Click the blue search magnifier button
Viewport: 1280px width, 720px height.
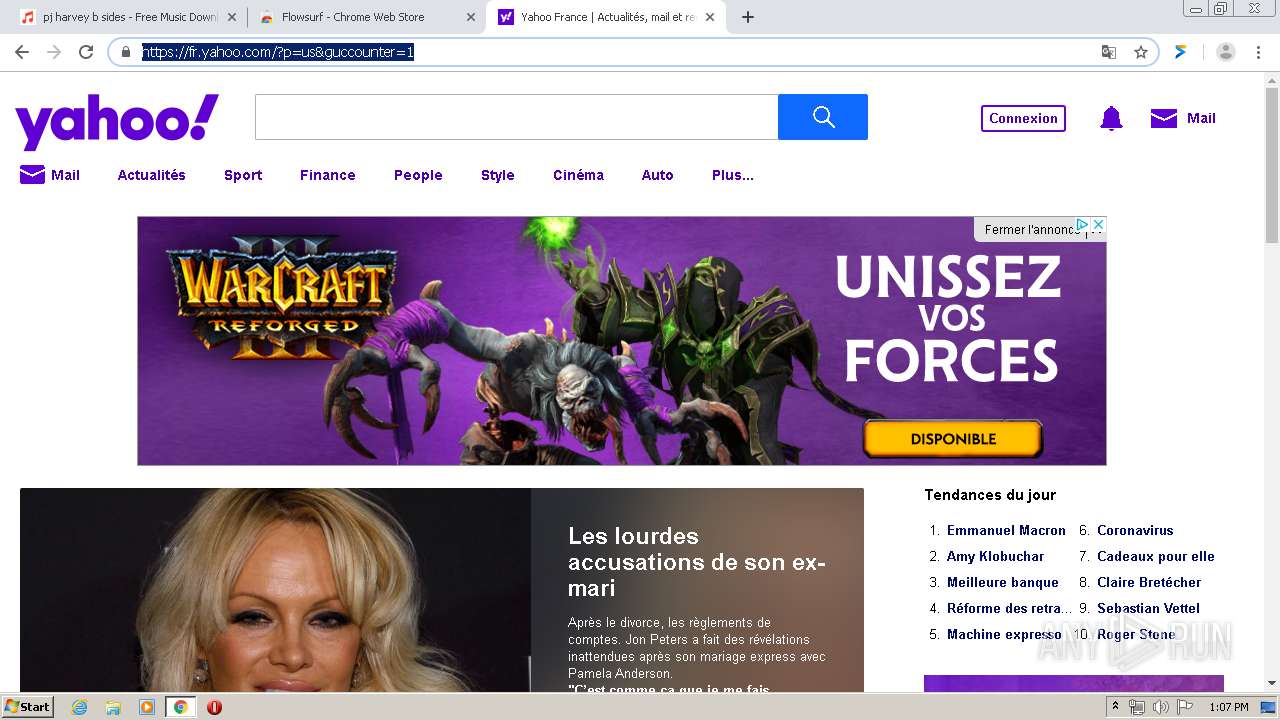823,117
